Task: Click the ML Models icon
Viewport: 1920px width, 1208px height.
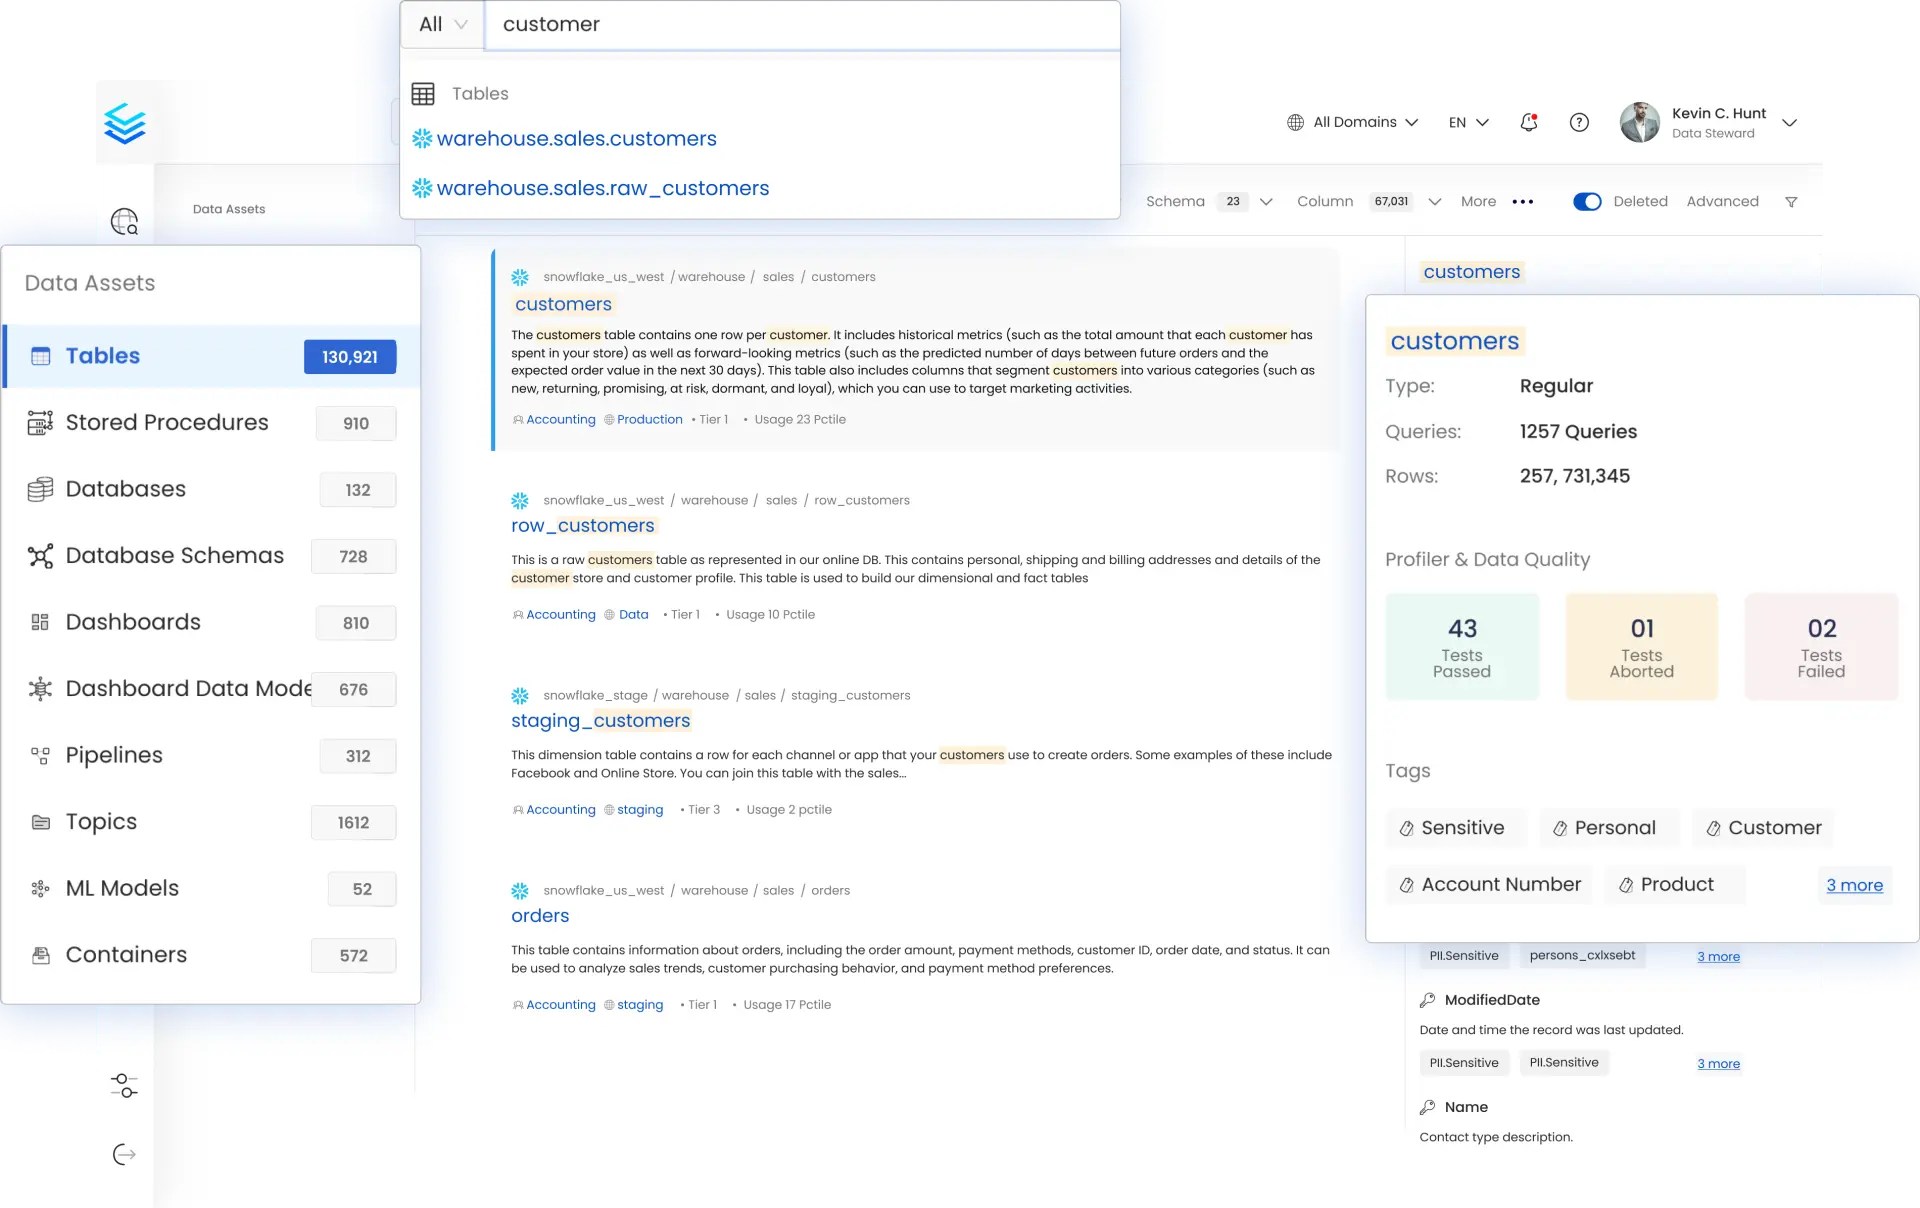Action: (40, 889)
